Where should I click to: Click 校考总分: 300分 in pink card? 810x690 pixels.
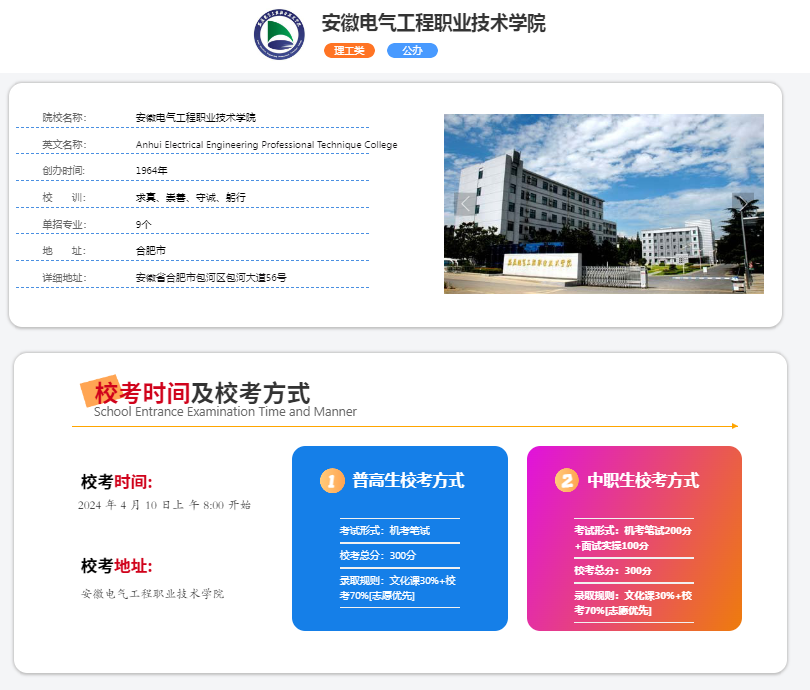(613, 571)
